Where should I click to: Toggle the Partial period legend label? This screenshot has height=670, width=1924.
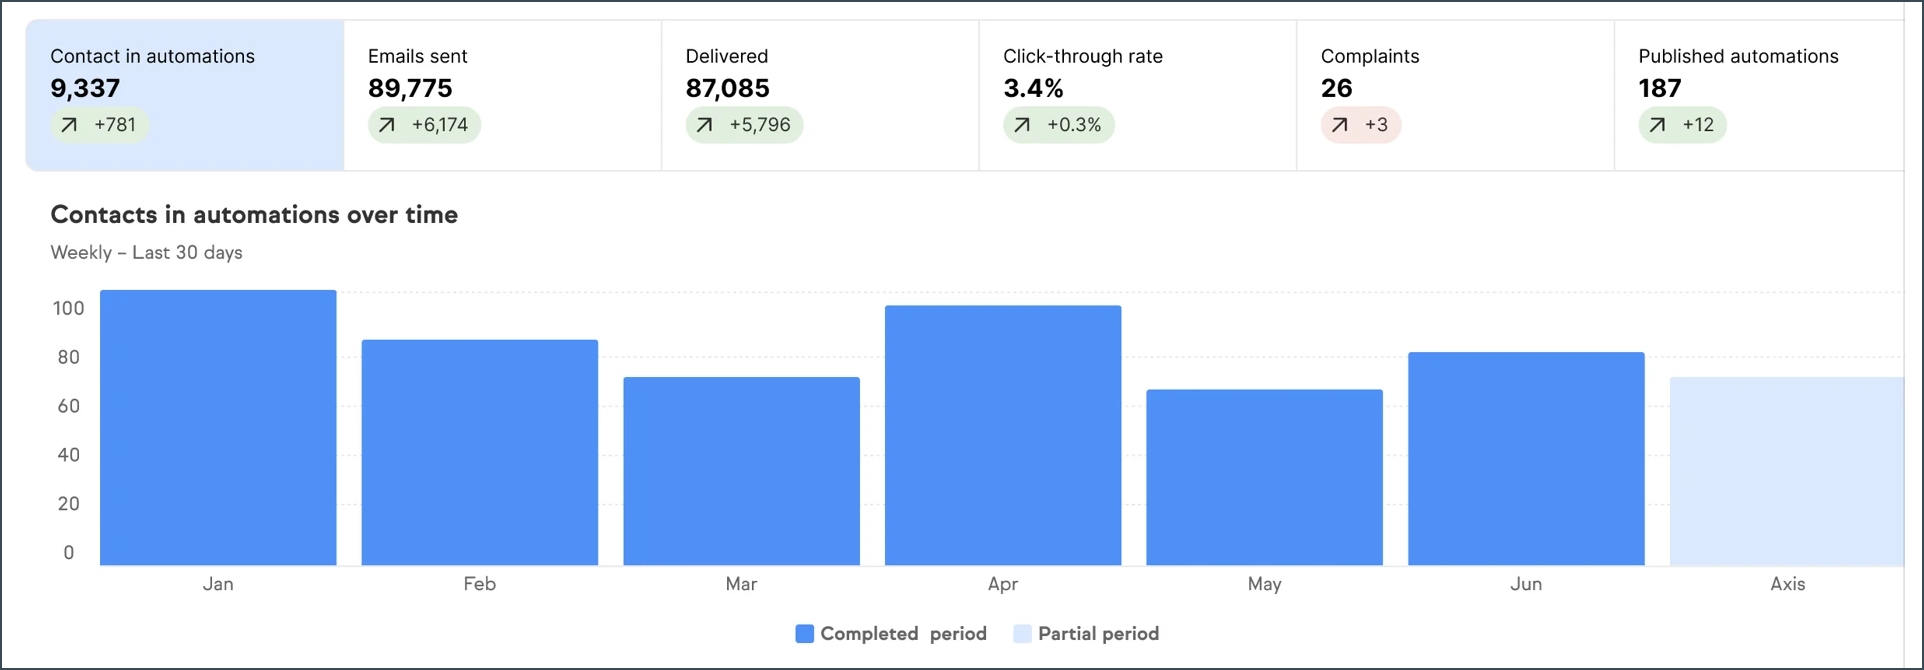click(1098, 634)
